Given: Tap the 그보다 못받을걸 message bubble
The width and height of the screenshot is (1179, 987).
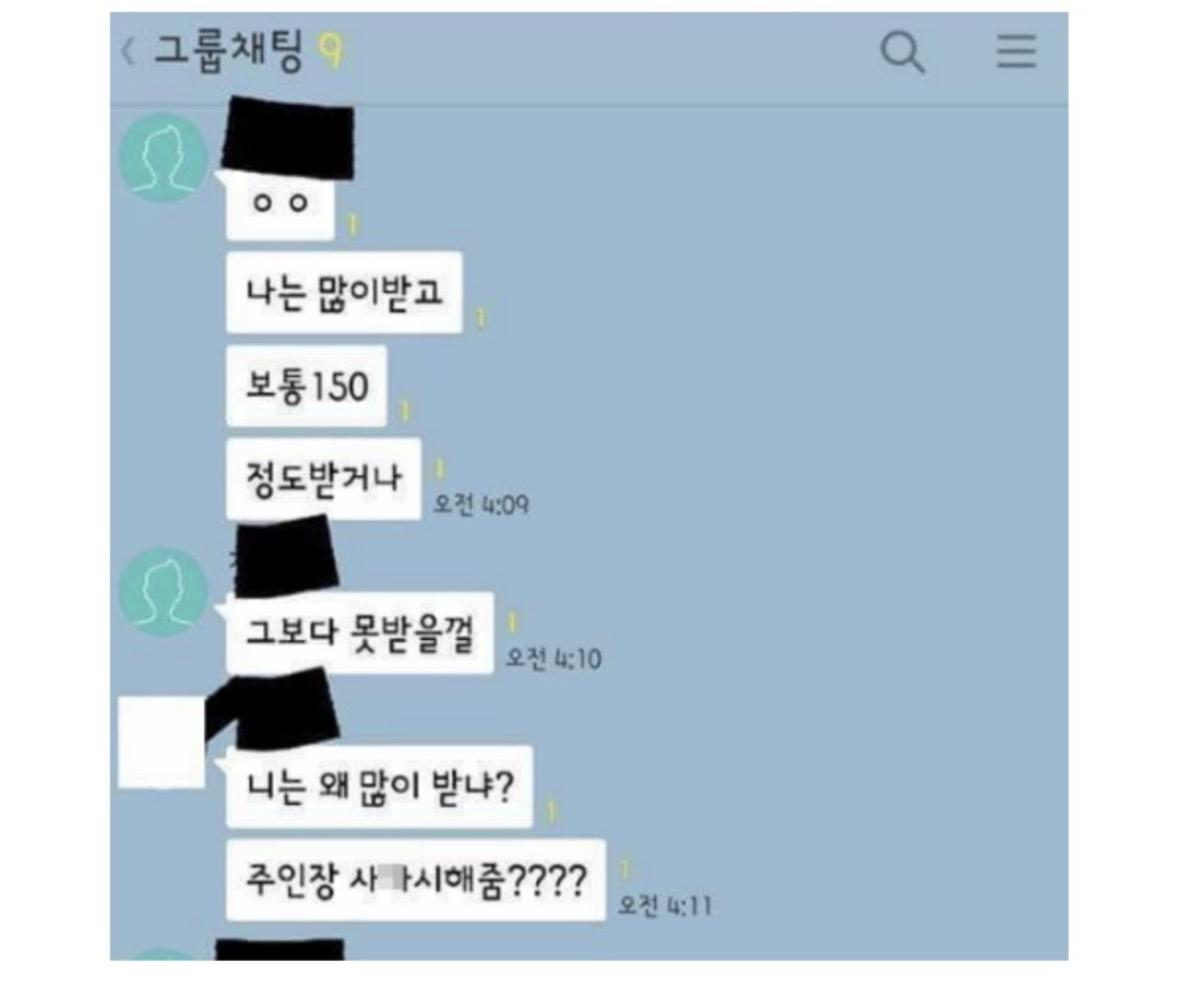Looking at the screenshot, I should 359,633.
